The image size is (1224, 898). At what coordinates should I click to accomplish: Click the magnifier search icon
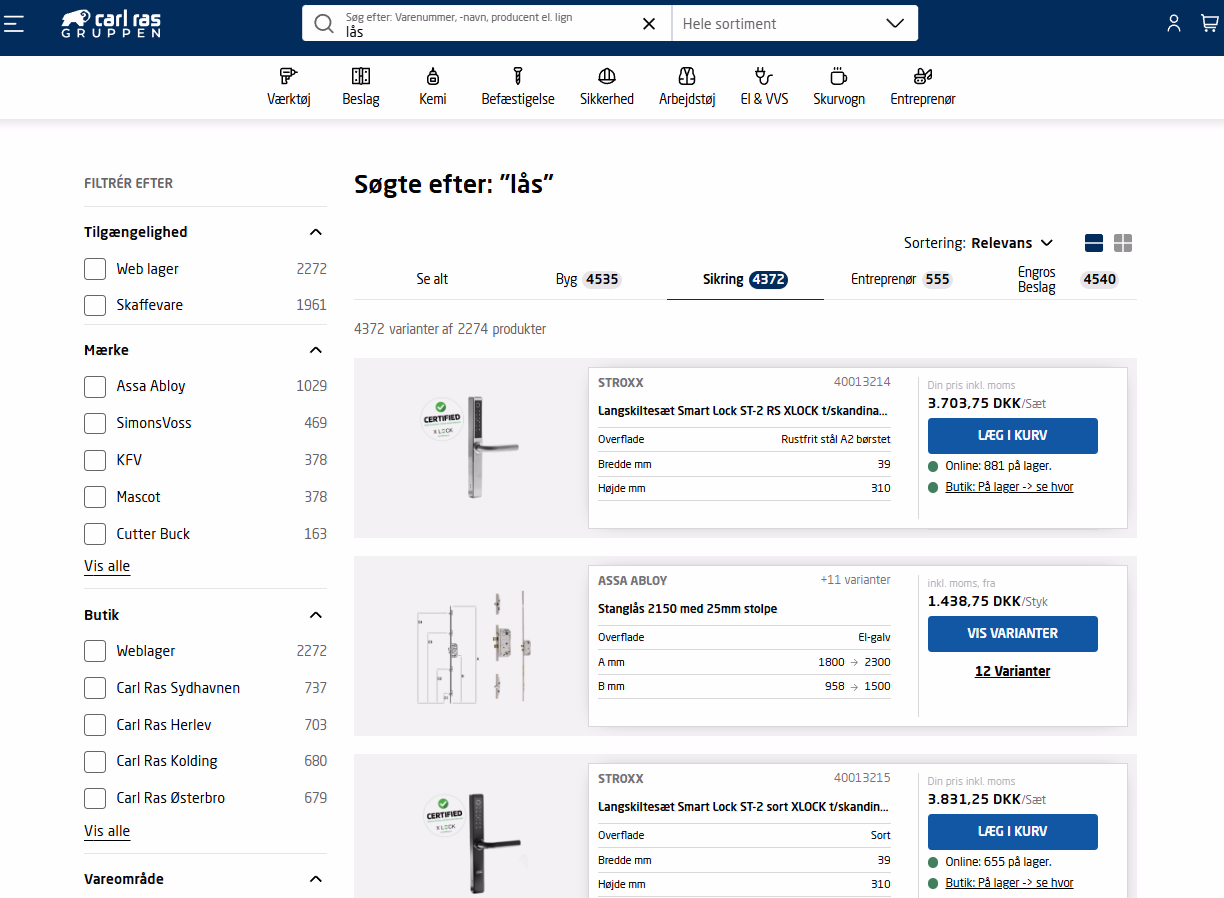click(324, 24)
